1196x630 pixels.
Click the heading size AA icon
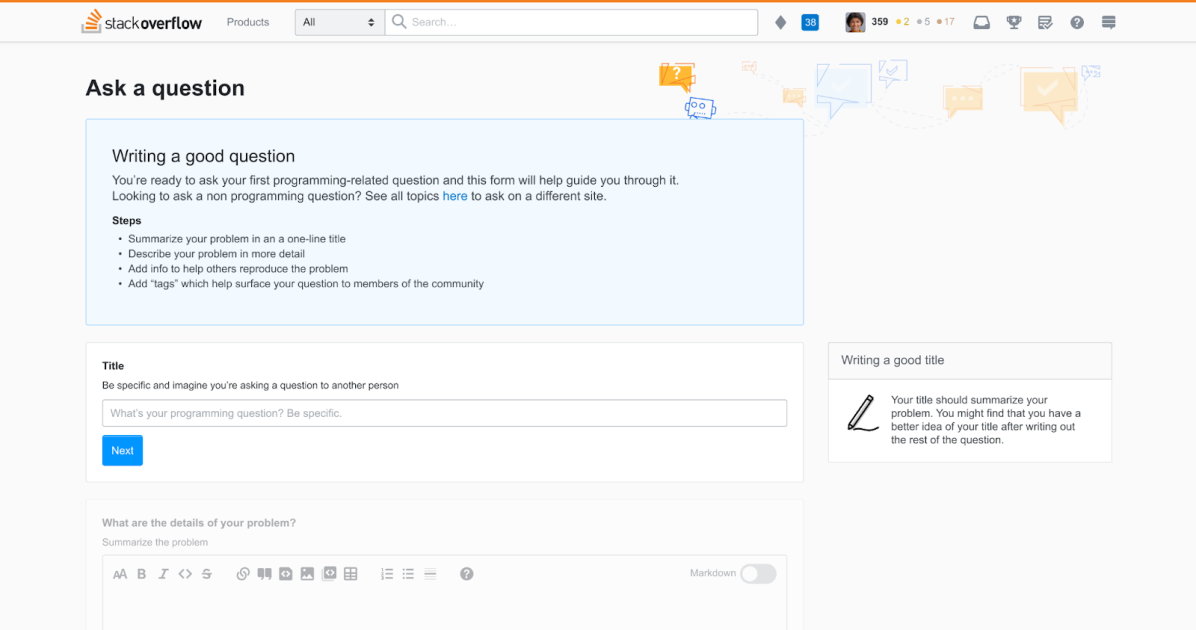coord(120,574)
